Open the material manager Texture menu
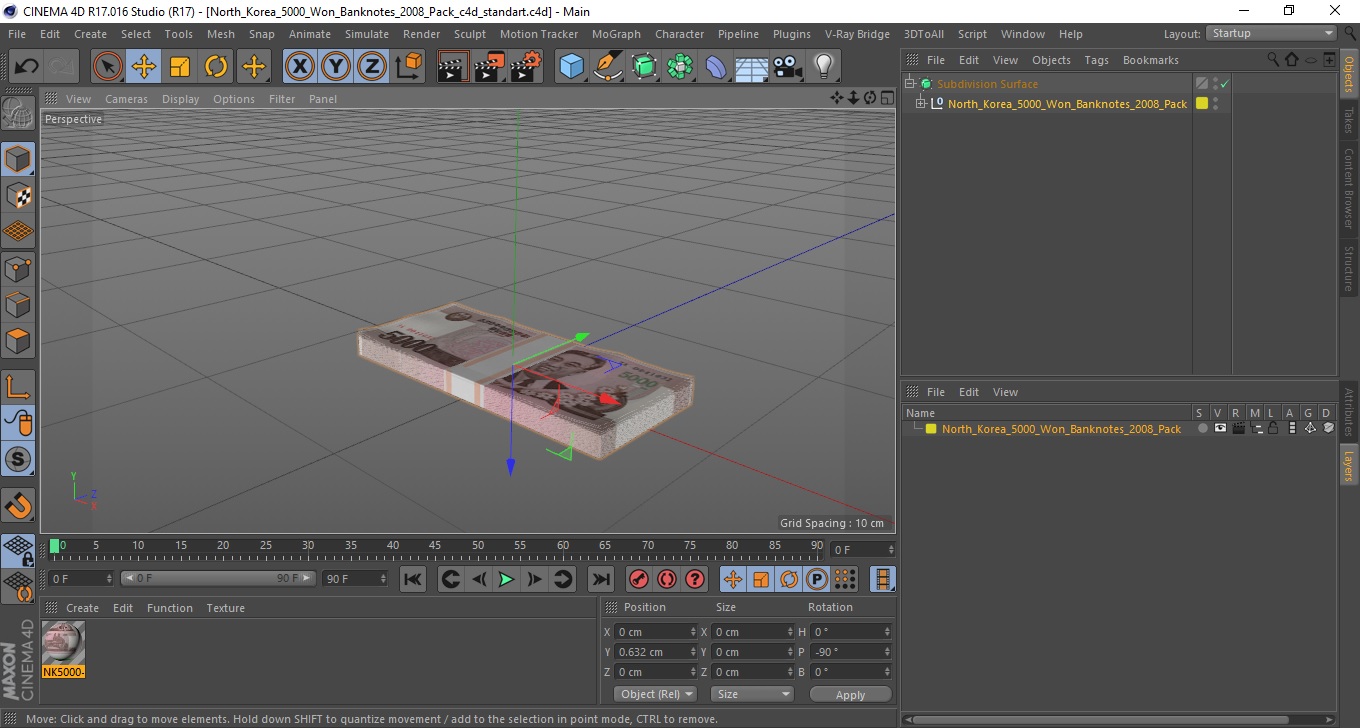This screenshot has width=1360, height=728. (226, 608)
